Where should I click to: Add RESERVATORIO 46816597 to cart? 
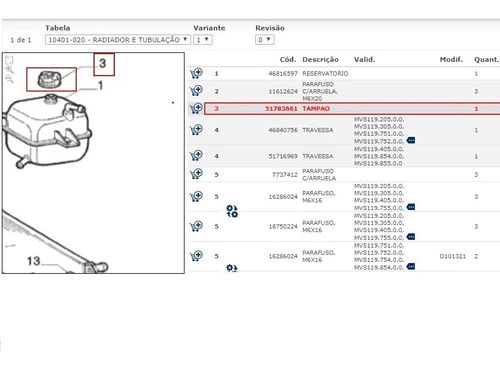[x=196, y=73]
